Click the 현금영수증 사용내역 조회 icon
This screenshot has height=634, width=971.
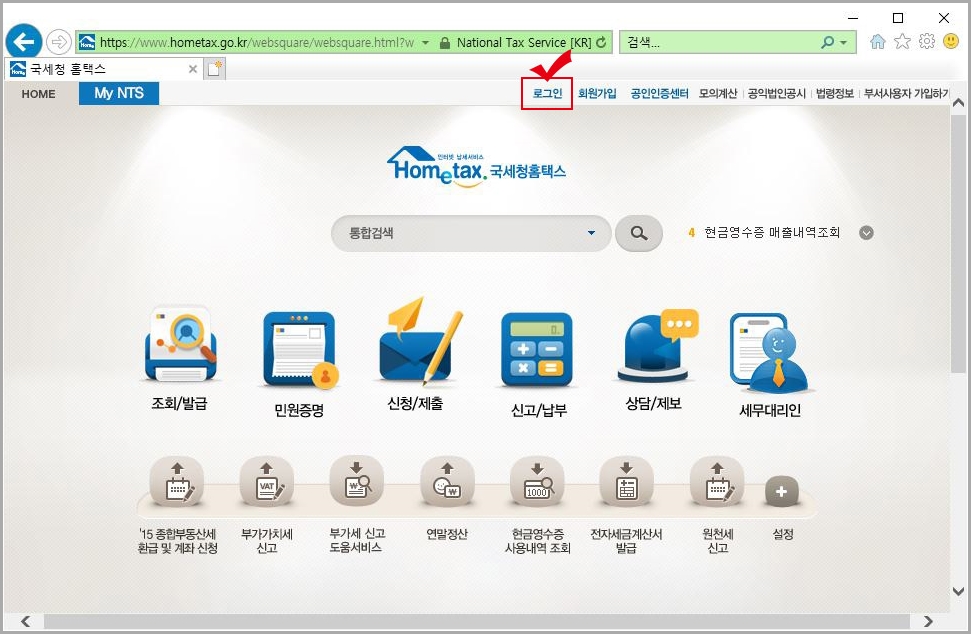(537, 482)
